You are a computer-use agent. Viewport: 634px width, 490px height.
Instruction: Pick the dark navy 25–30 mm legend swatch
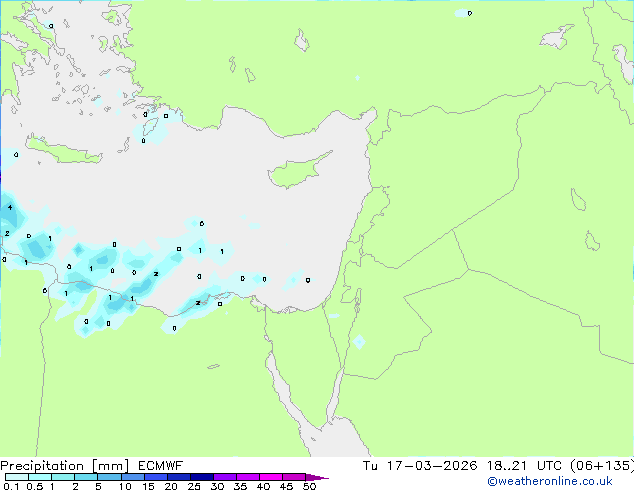[202, 477]
